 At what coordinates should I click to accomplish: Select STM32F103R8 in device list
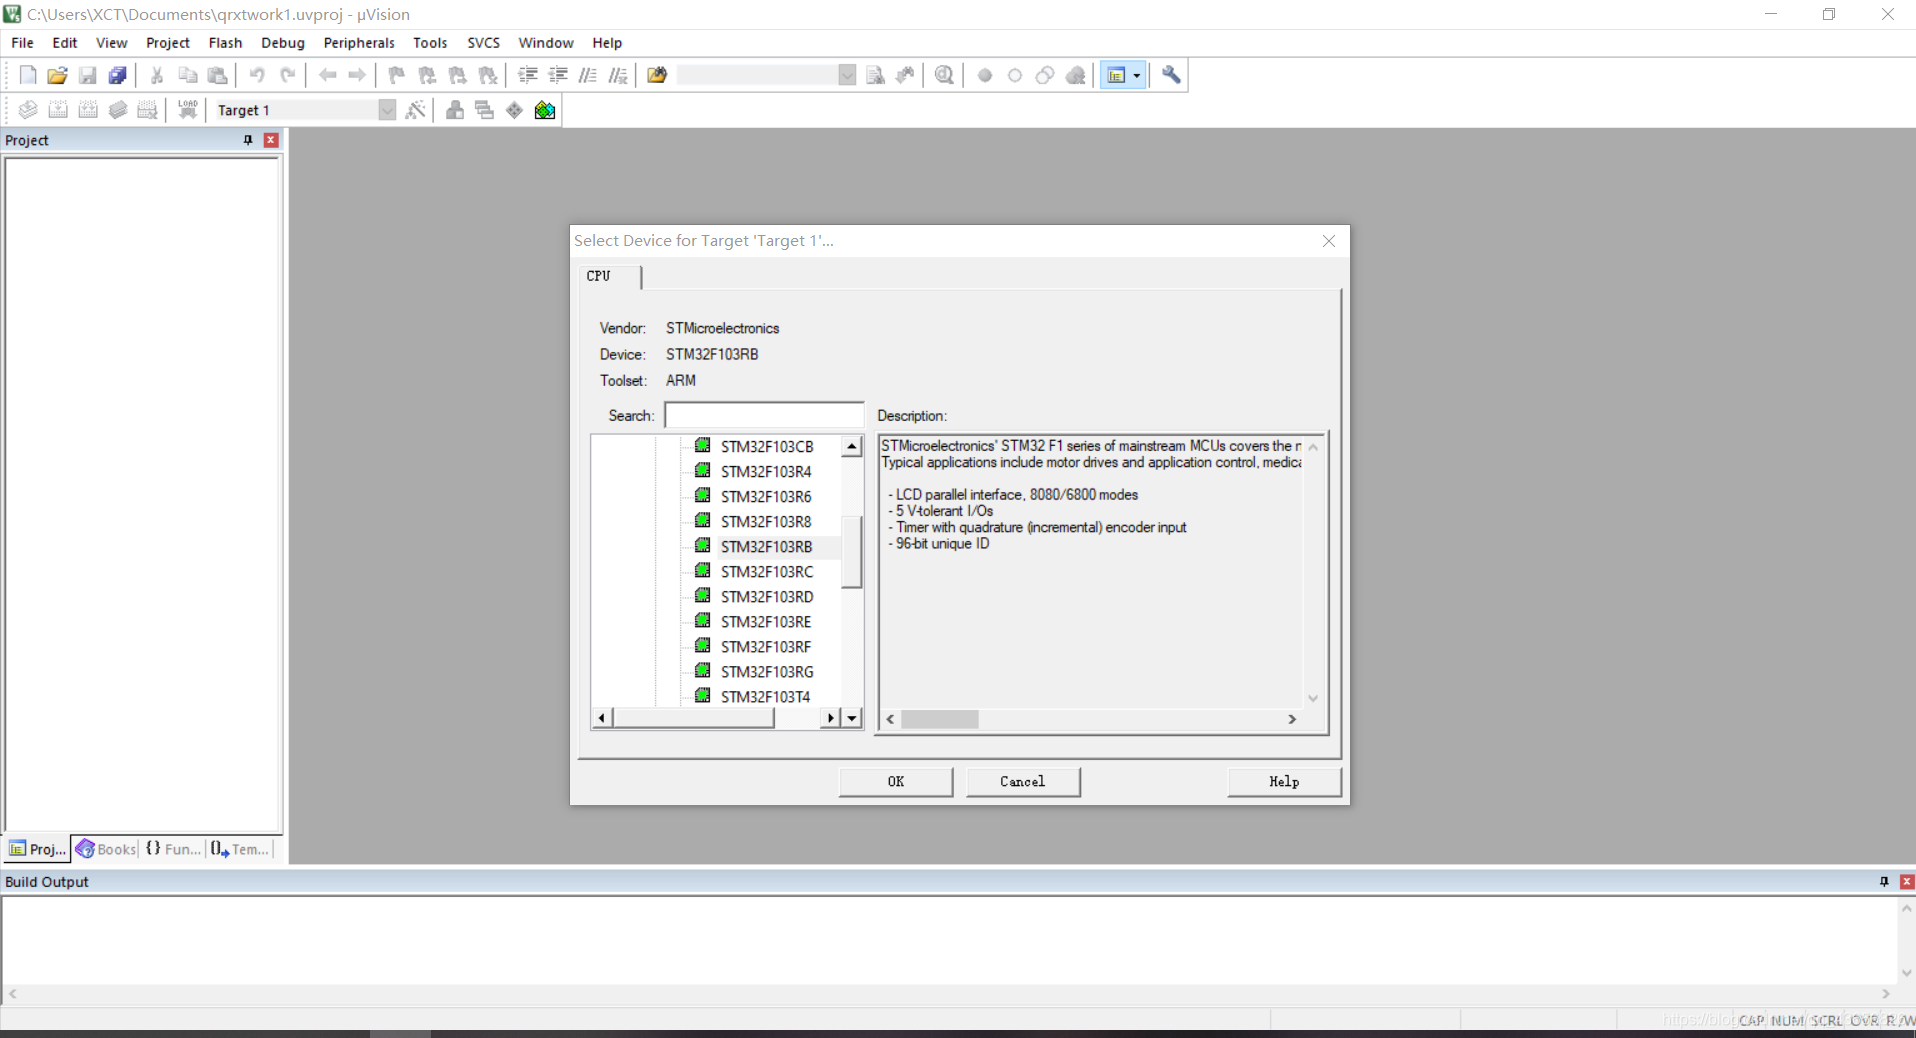pos(766,522)
